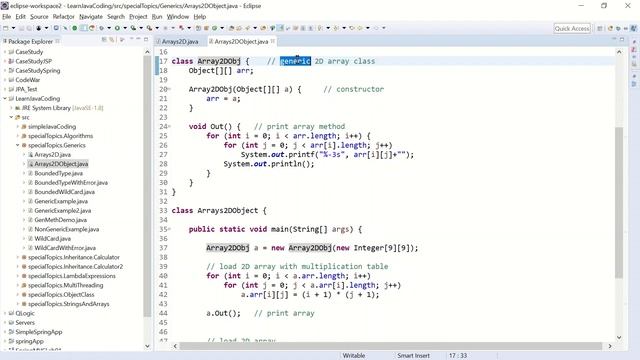Open the Debug configurations dropdown arrow

click(109, 28)
